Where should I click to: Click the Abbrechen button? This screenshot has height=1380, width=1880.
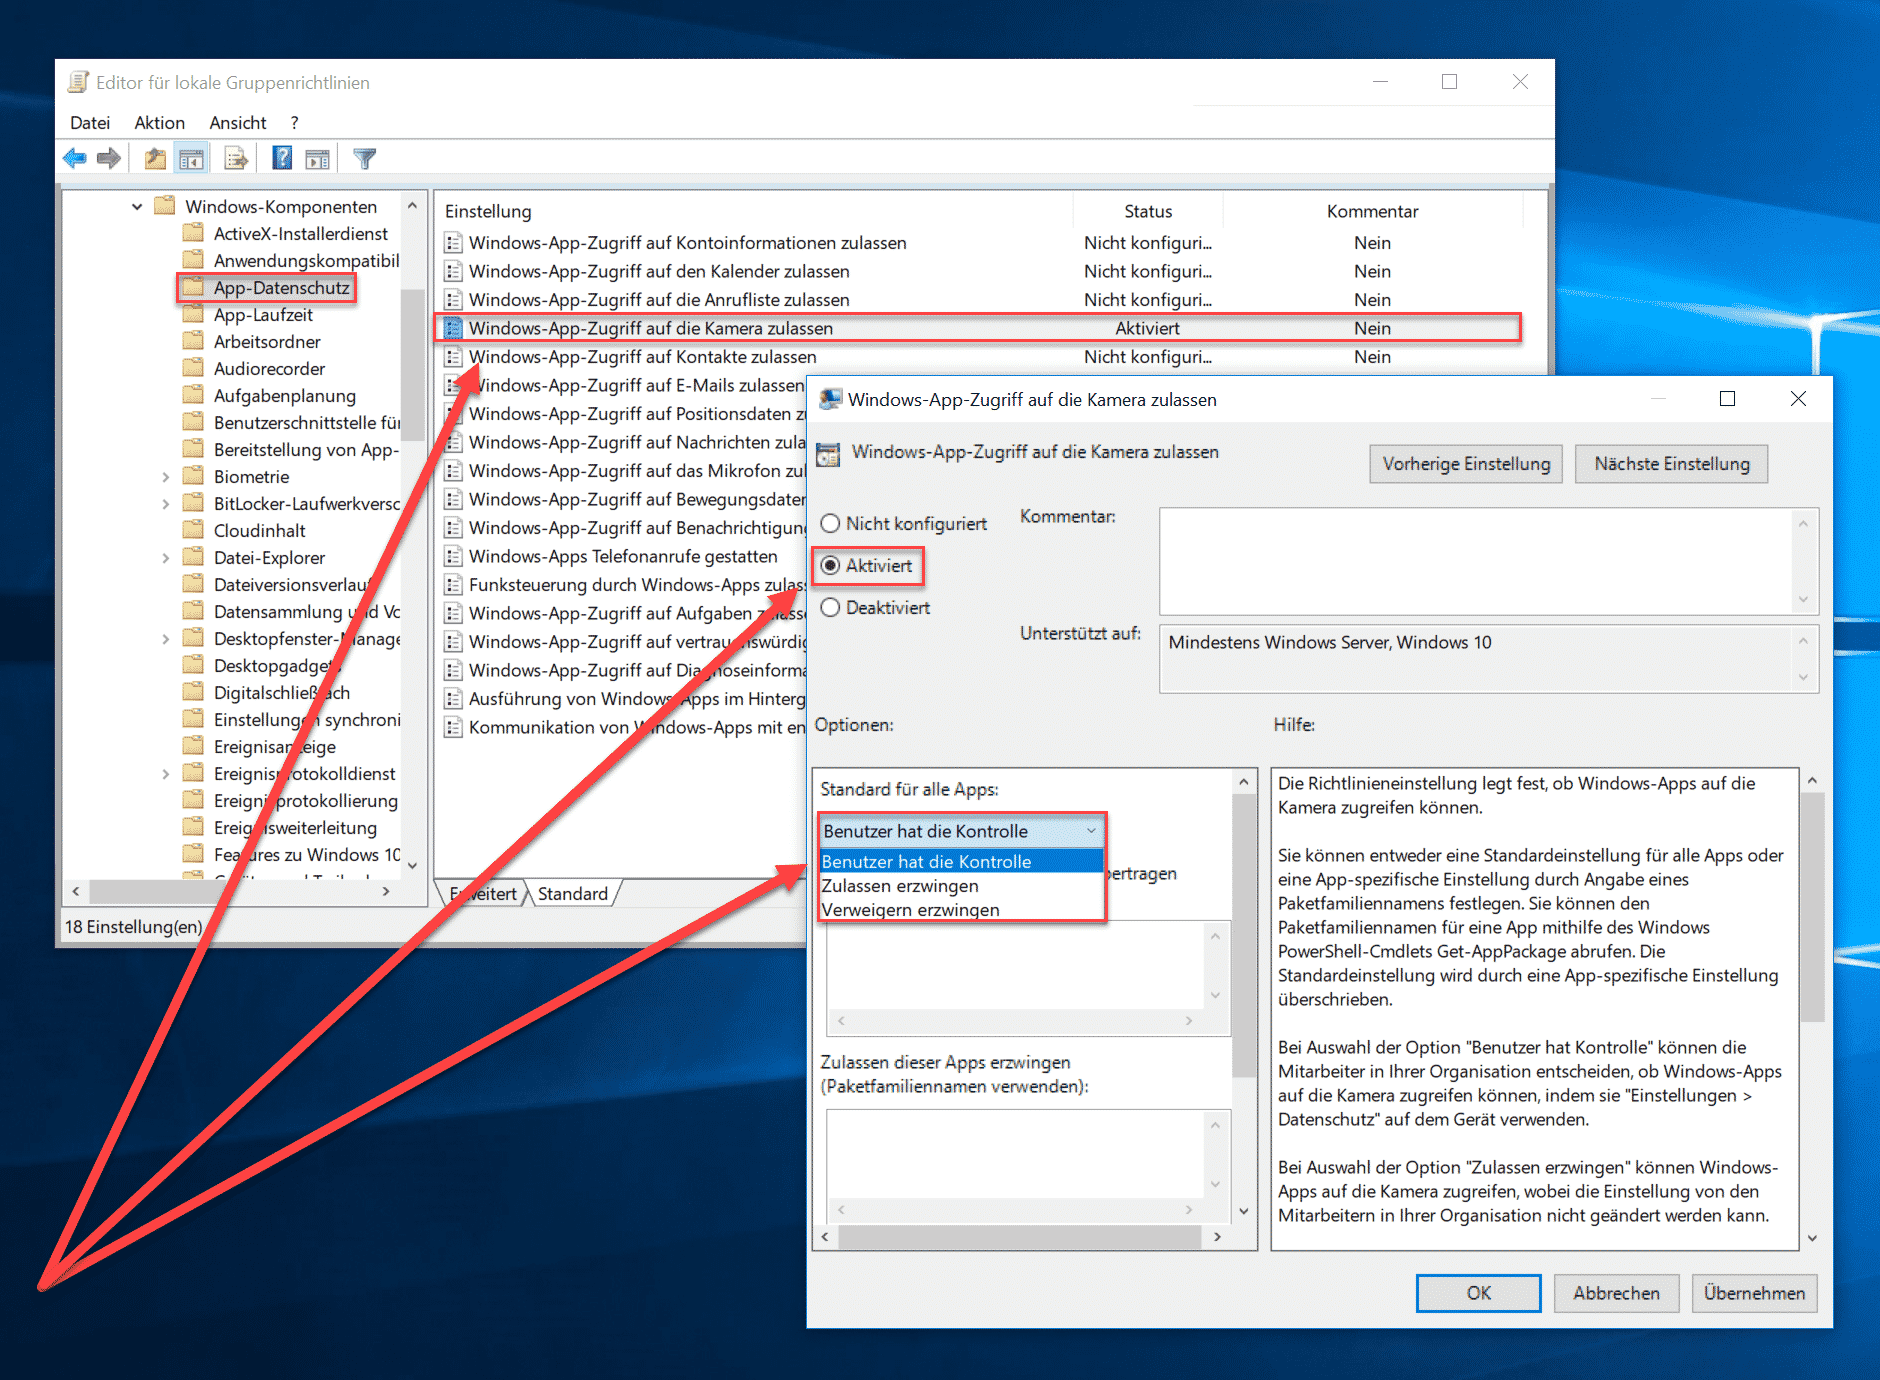pyautogui.click(x=1616, y=1293)
